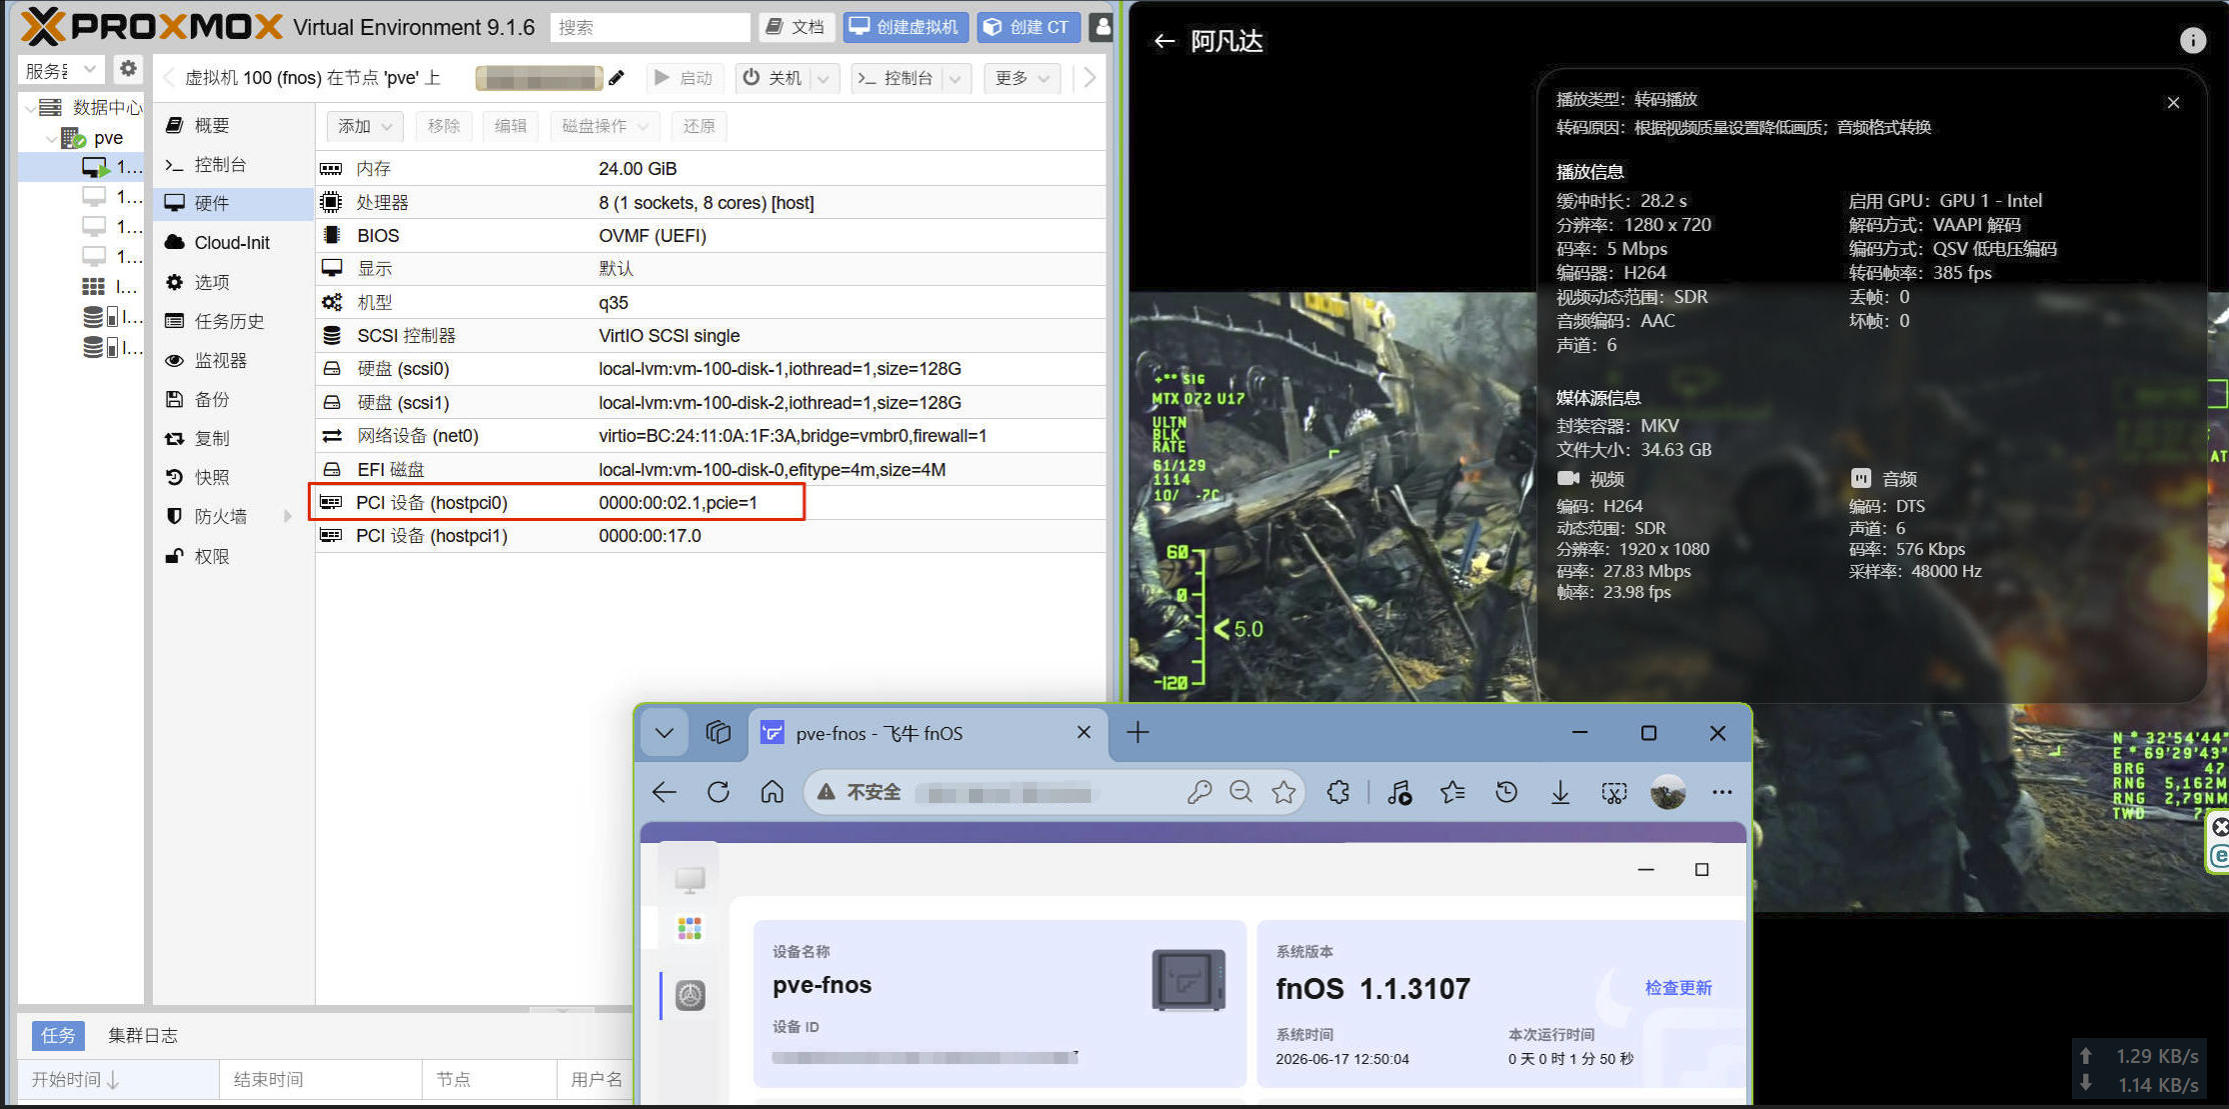Select 控制台 in the VM side menu
2229x1109 pixels.
coord(234,164)
